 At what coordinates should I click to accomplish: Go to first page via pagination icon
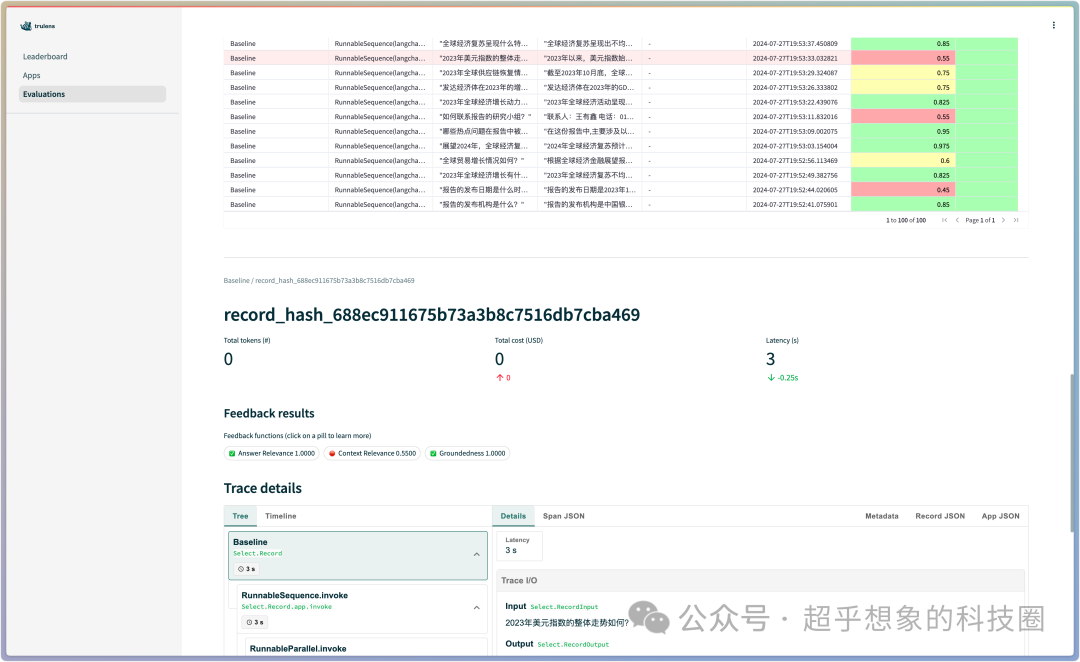point(944,219)
